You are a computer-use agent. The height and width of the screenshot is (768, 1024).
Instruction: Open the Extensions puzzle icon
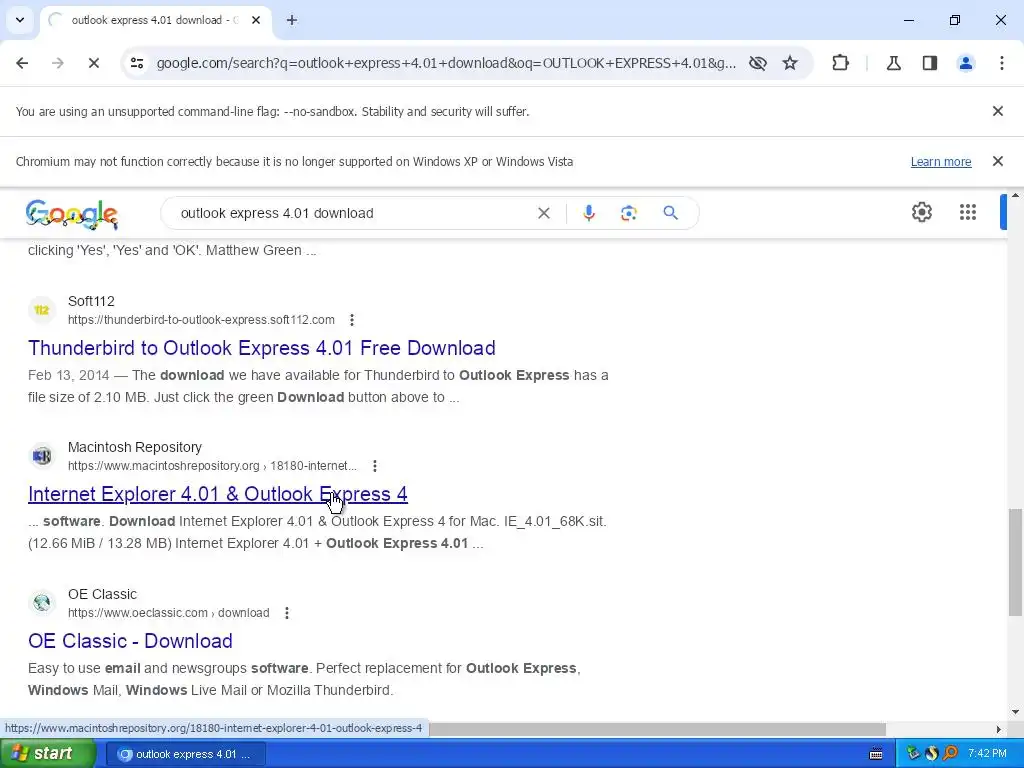point(840,63)
